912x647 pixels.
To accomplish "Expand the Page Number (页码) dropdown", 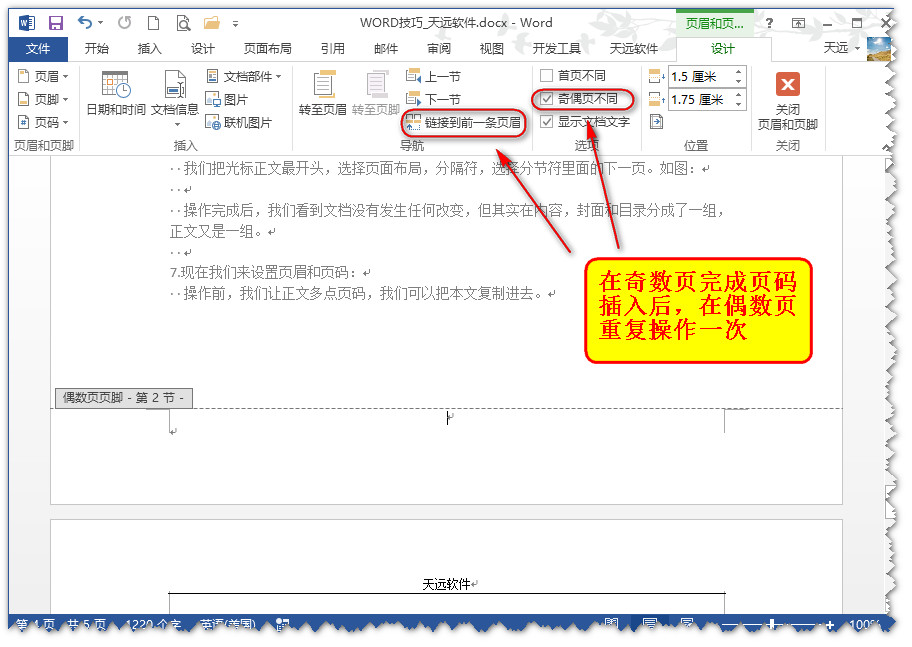I will (x=43, y=122).
